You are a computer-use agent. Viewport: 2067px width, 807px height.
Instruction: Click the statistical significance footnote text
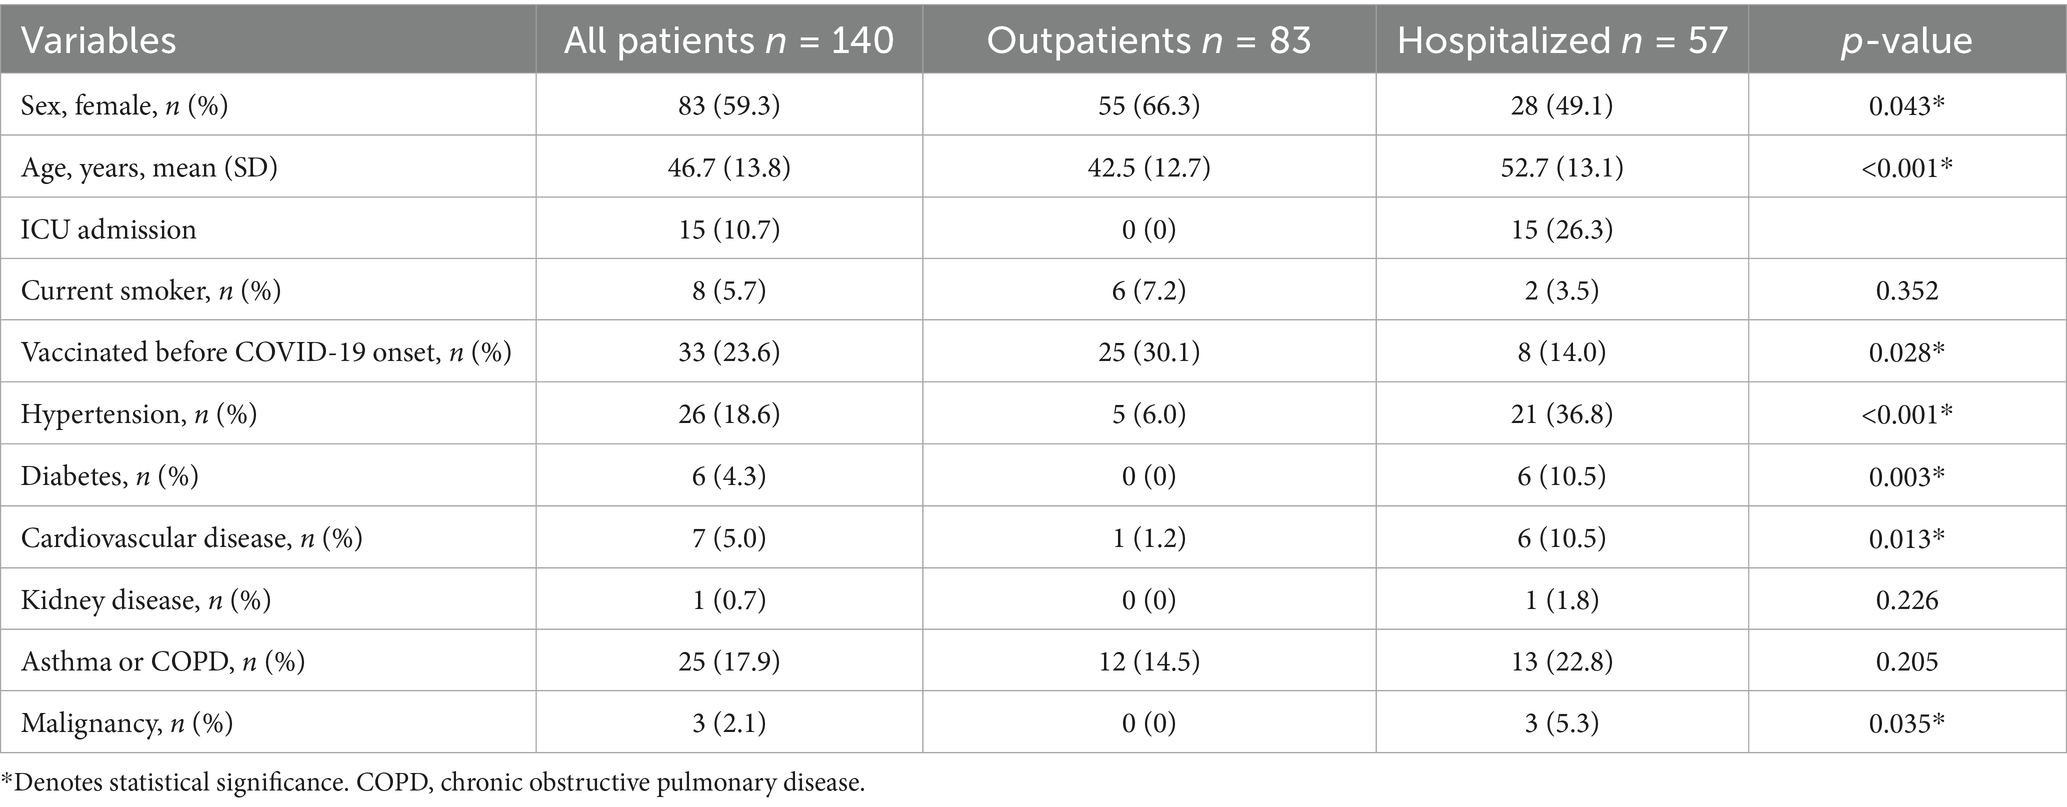(432, 782)
